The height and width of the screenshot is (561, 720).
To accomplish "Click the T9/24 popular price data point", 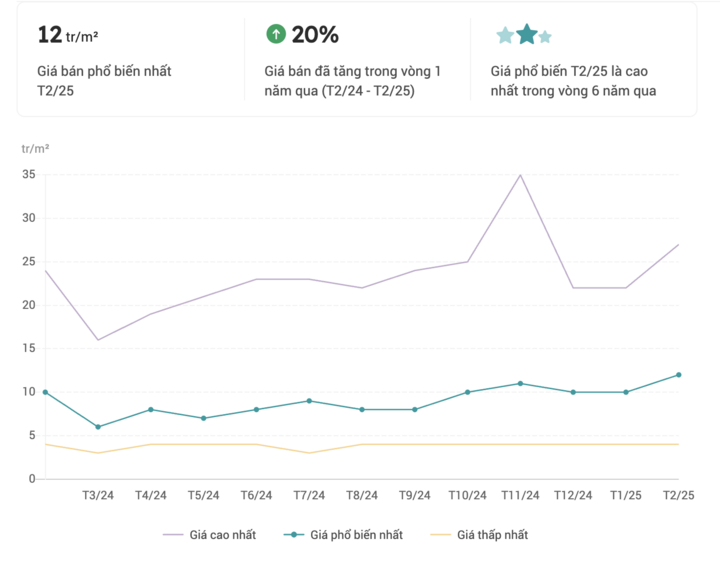I will pos(415,409).
